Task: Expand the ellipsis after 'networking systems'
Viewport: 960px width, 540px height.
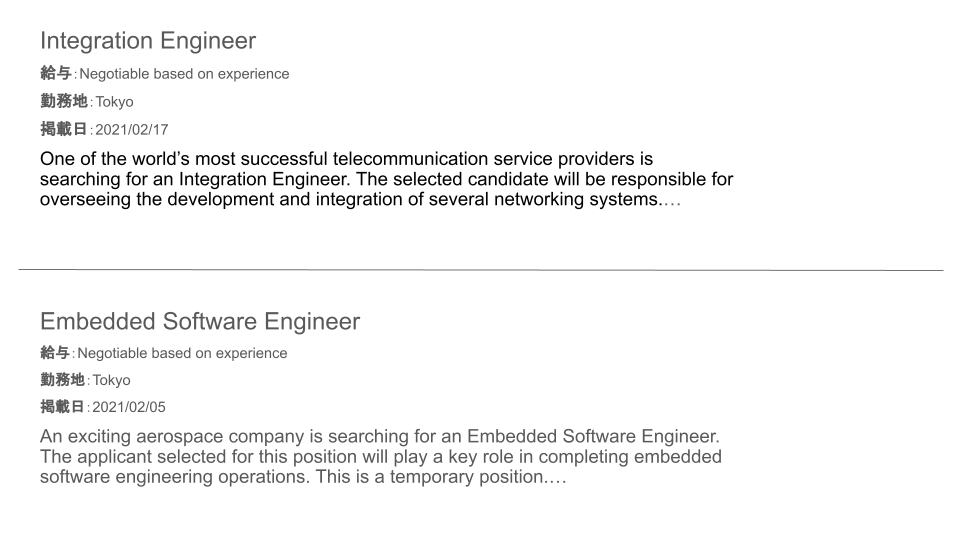Action: tap(672, 202)
